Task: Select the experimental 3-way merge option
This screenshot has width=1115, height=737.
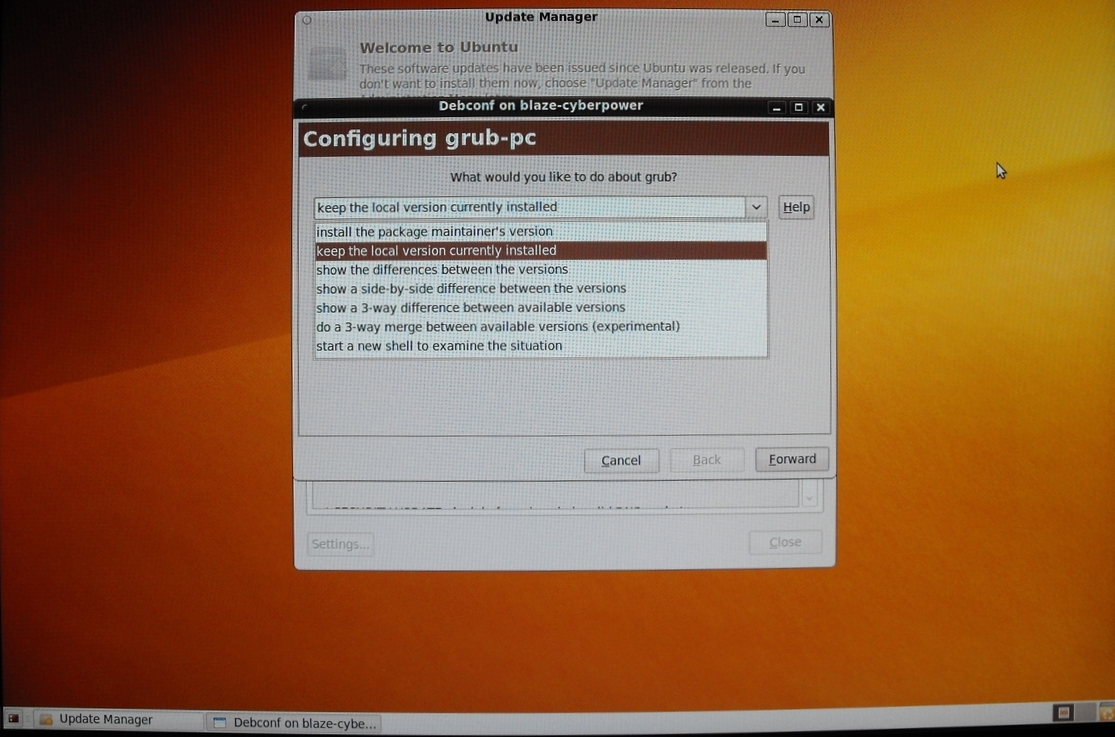Action: (497, 326)
